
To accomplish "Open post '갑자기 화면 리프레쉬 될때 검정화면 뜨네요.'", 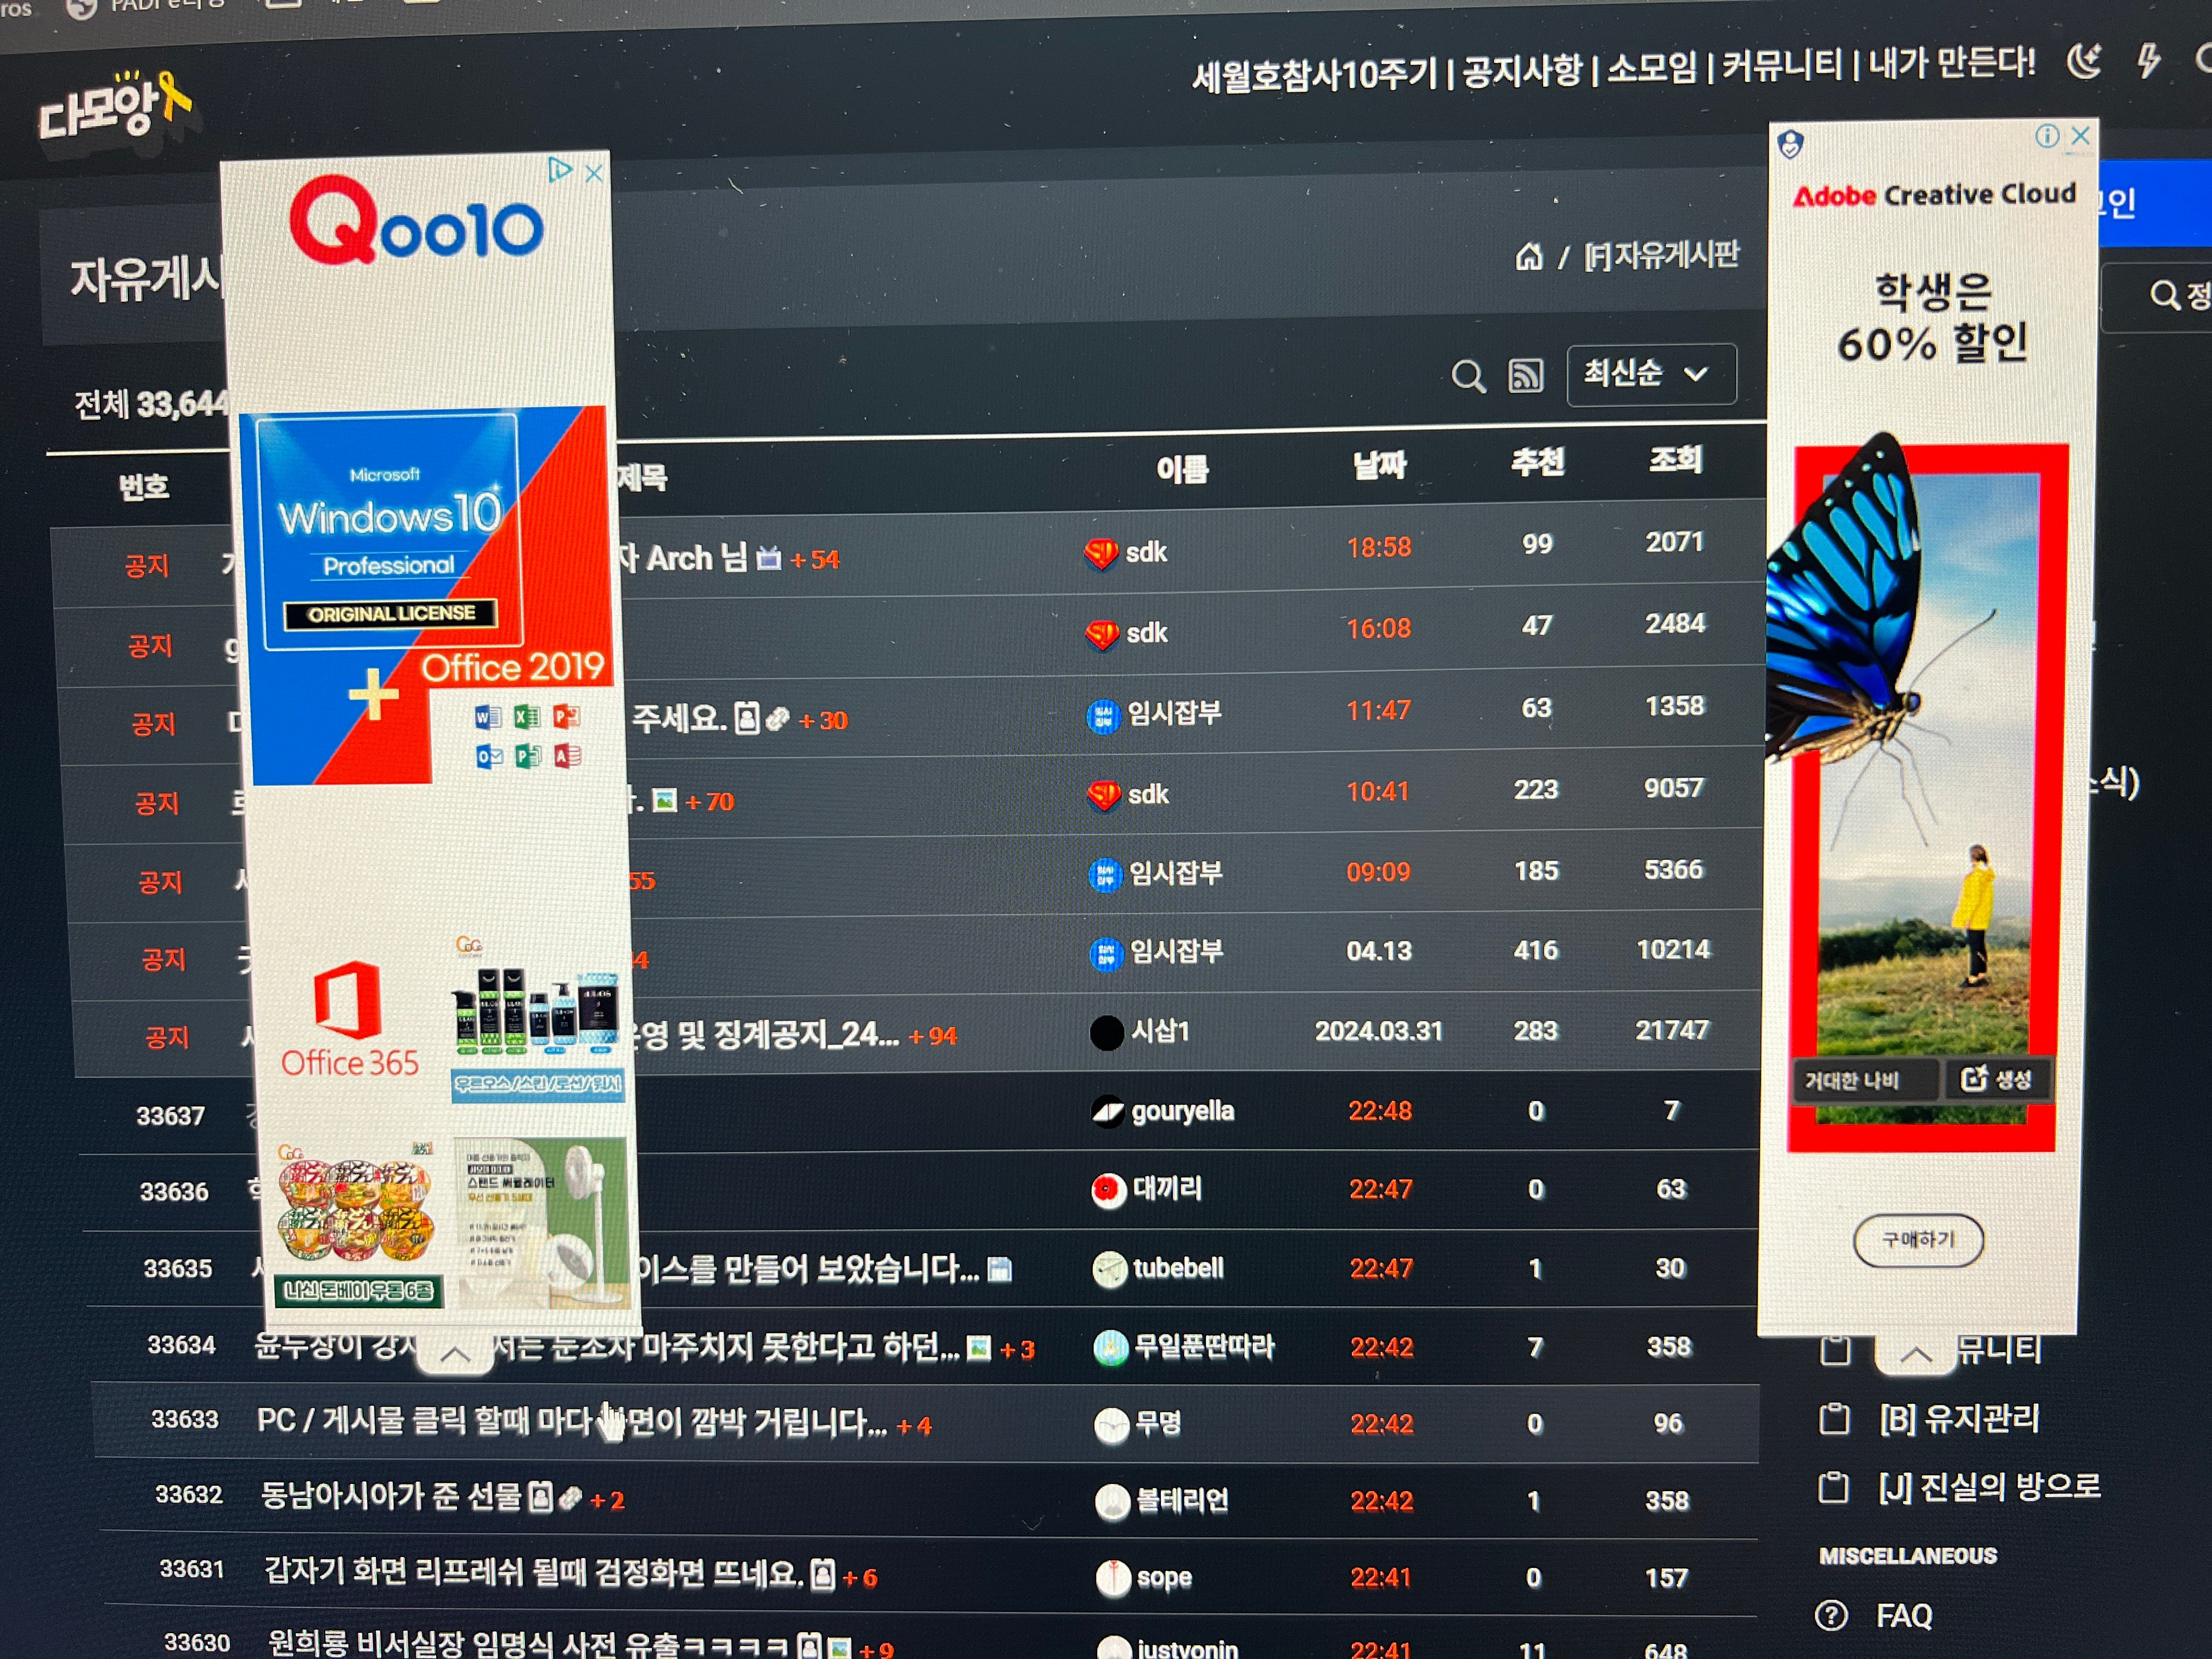I will pyautogui.click(x=533, y=1573).
